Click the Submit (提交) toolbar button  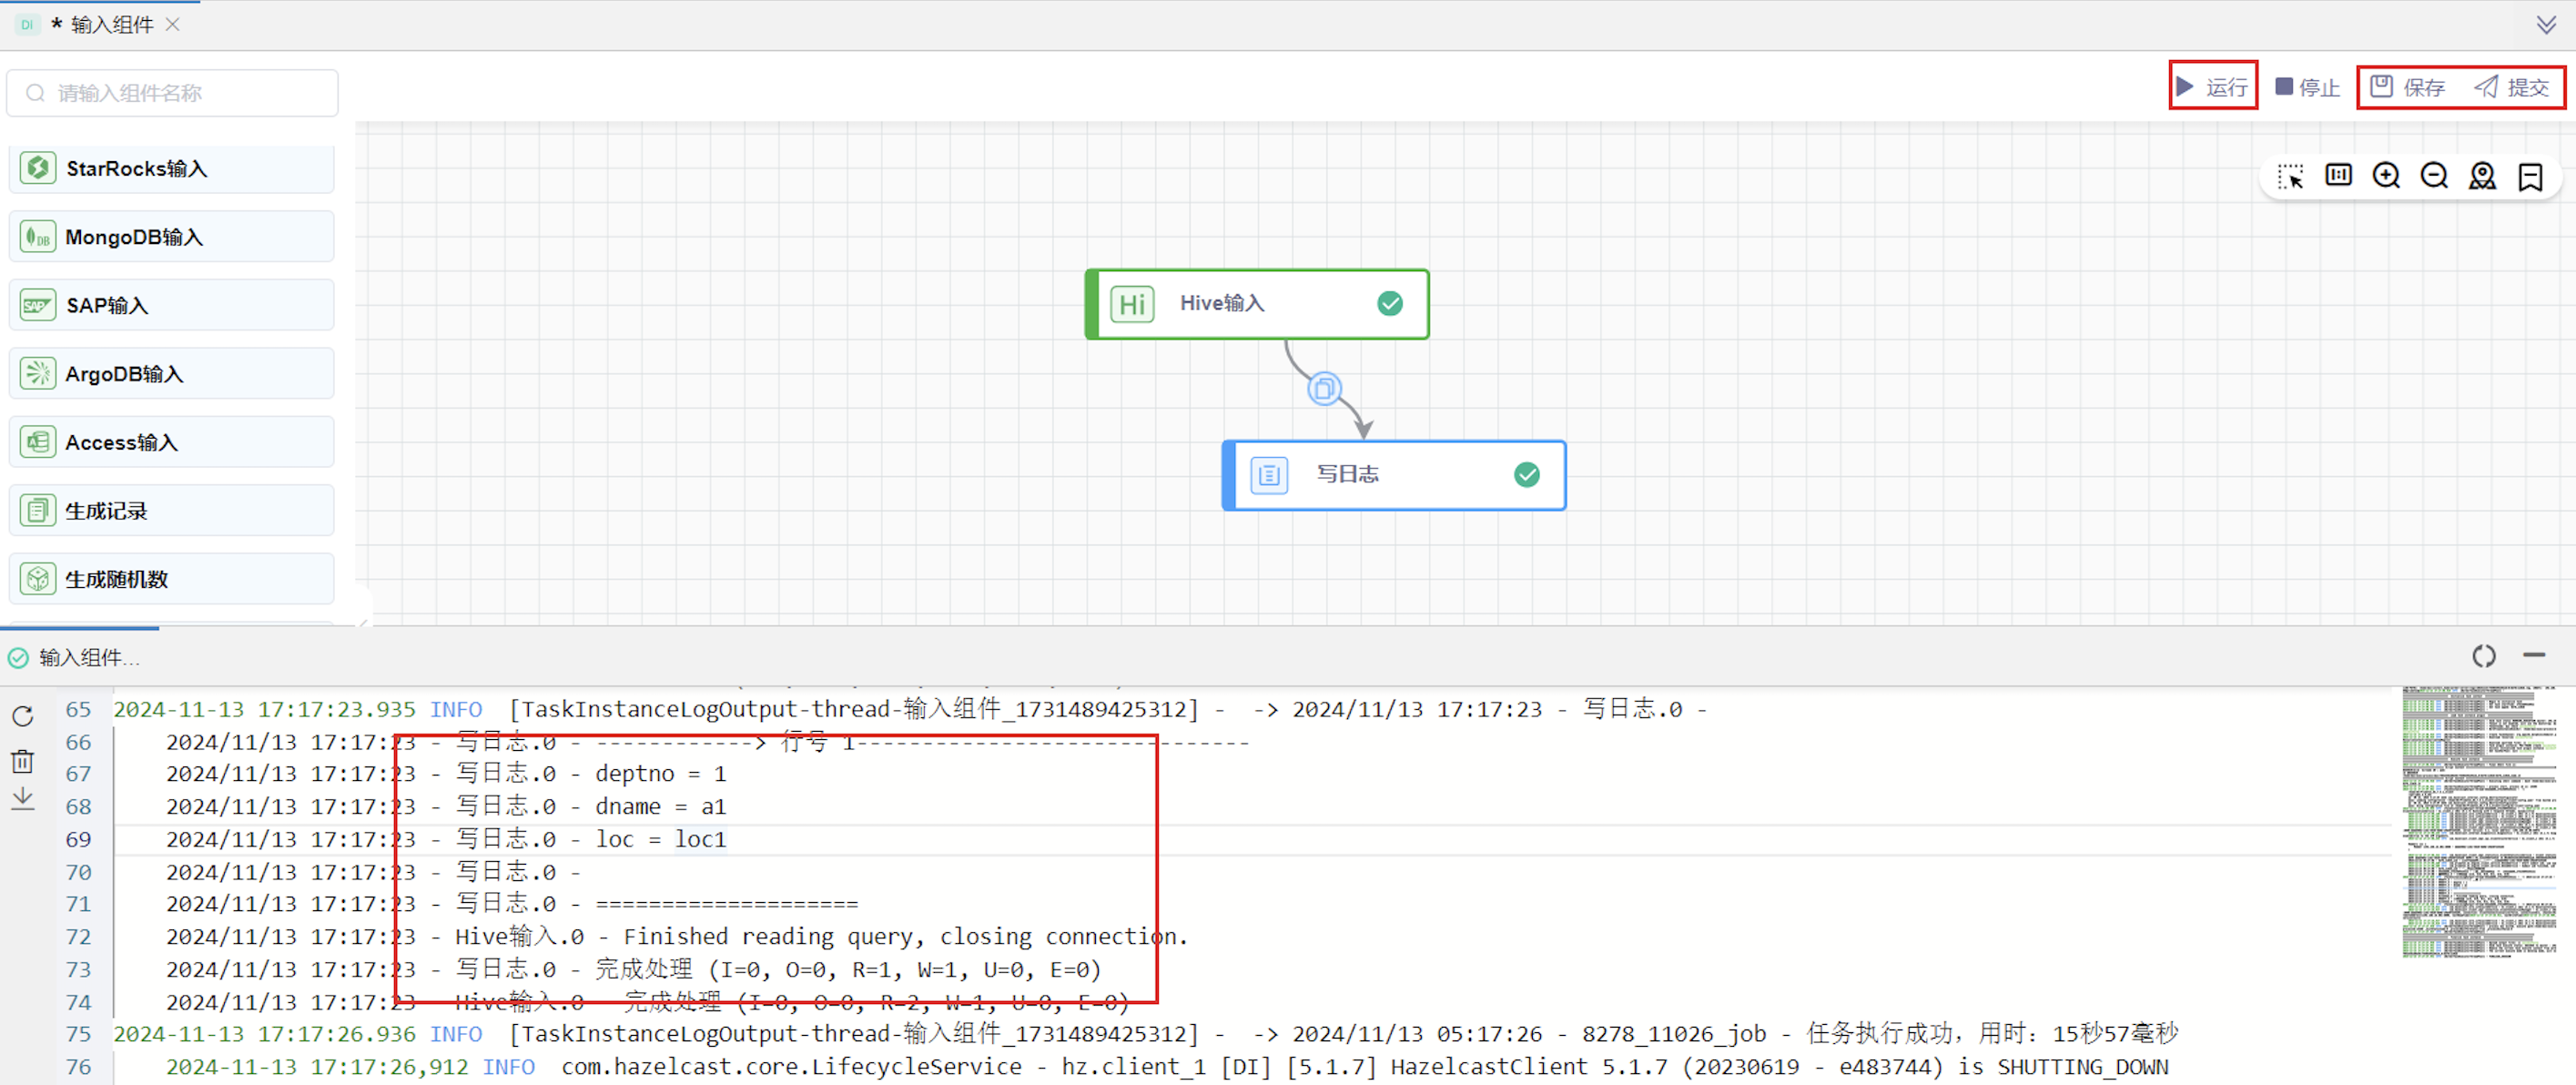(2511, 87)
